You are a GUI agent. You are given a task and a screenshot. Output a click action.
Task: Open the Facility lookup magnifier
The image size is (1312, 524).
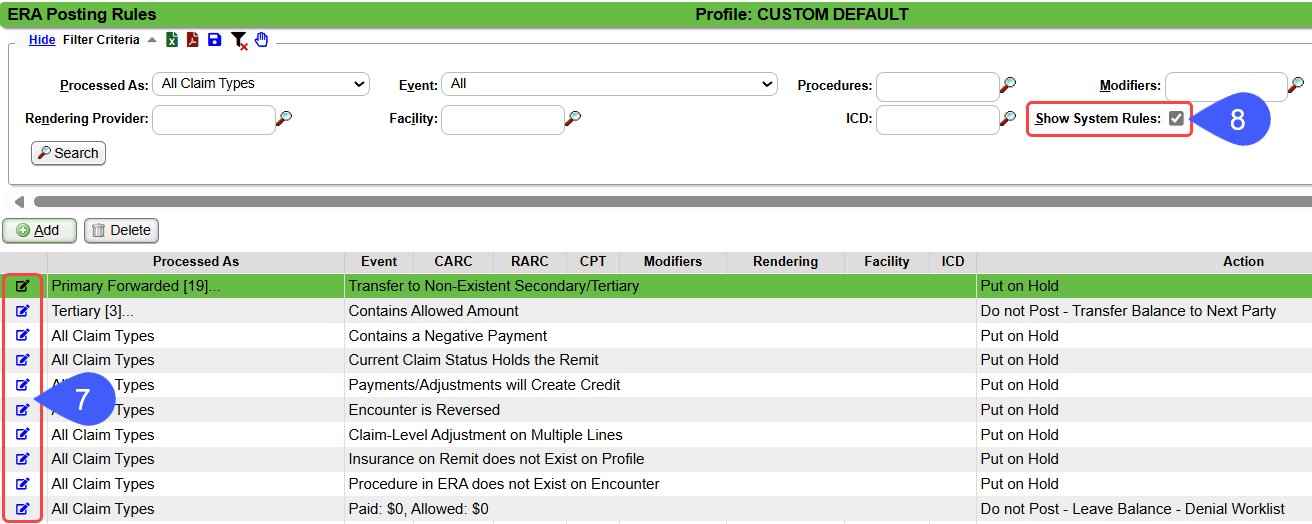[573, 119]
